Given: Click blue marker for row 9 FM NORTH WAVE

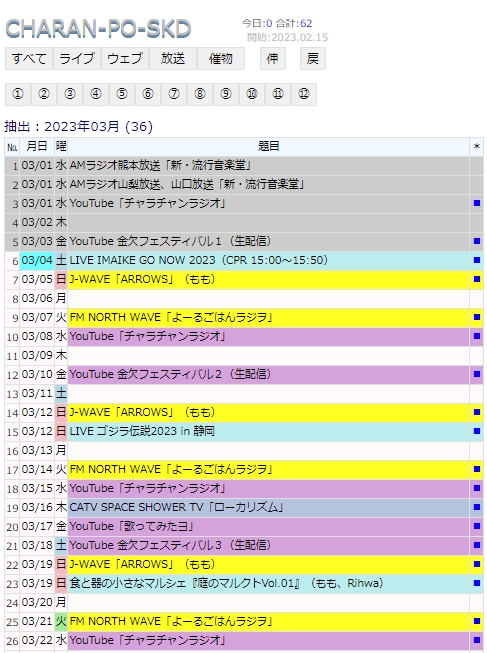Looking at the screenshot, I should pyautogui.click(x=477, y=317).
